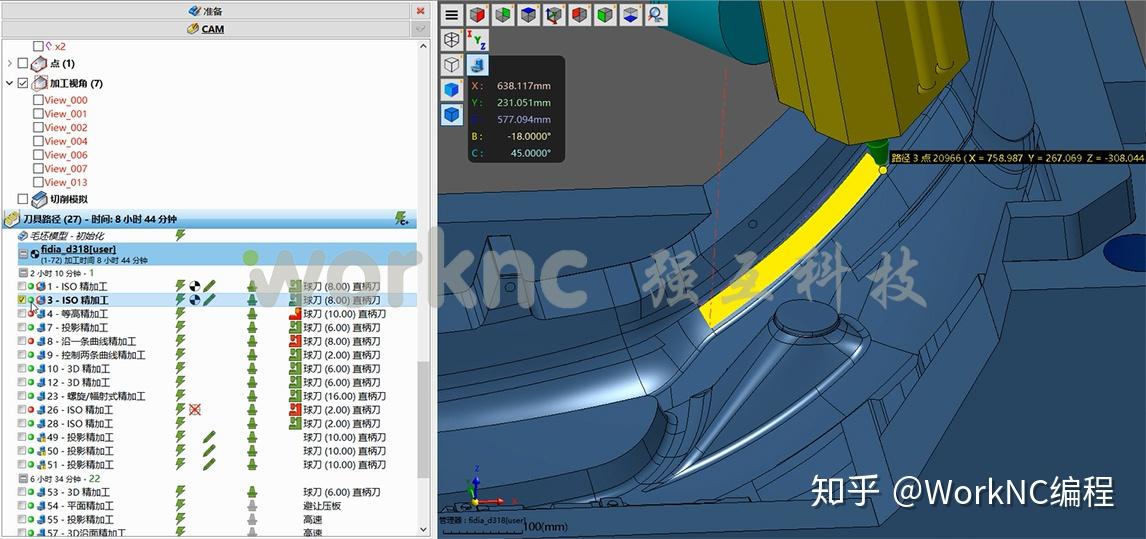Tick the View_000 checkbox
The image size is (1146, 539).
(38, 100)
